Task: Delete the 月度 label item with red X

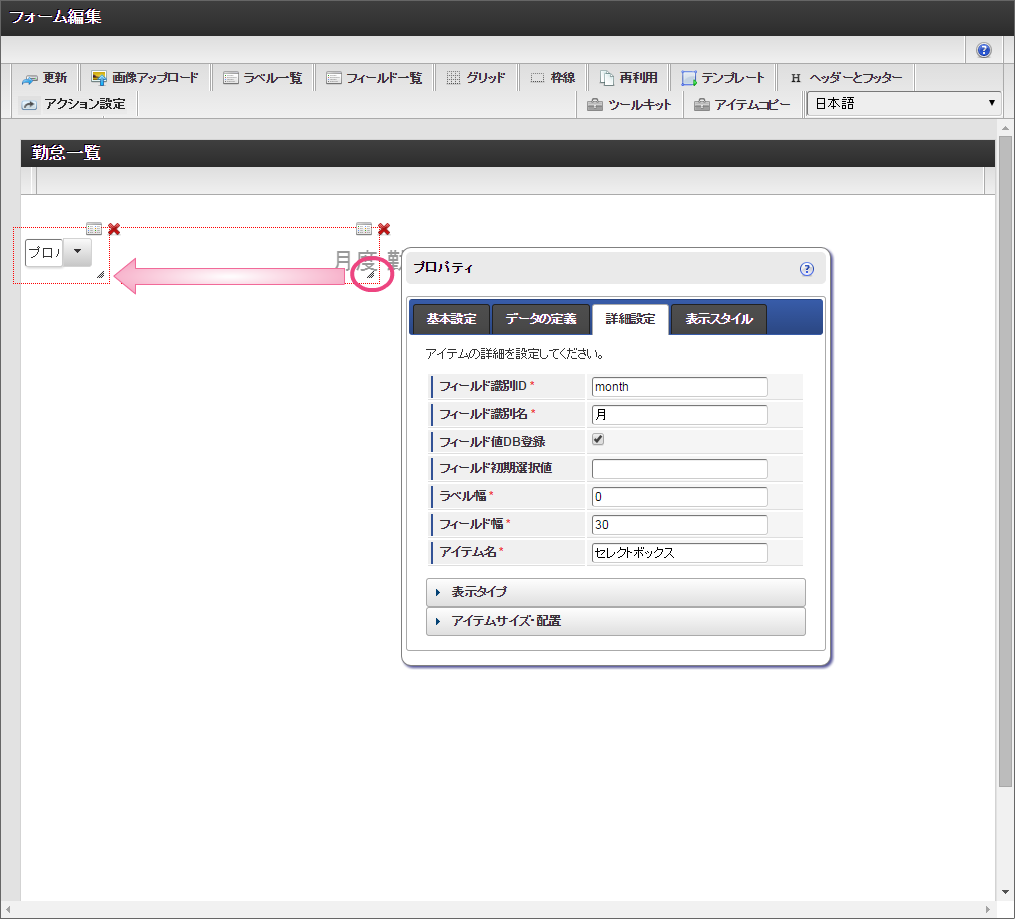Action: (384, 229)
